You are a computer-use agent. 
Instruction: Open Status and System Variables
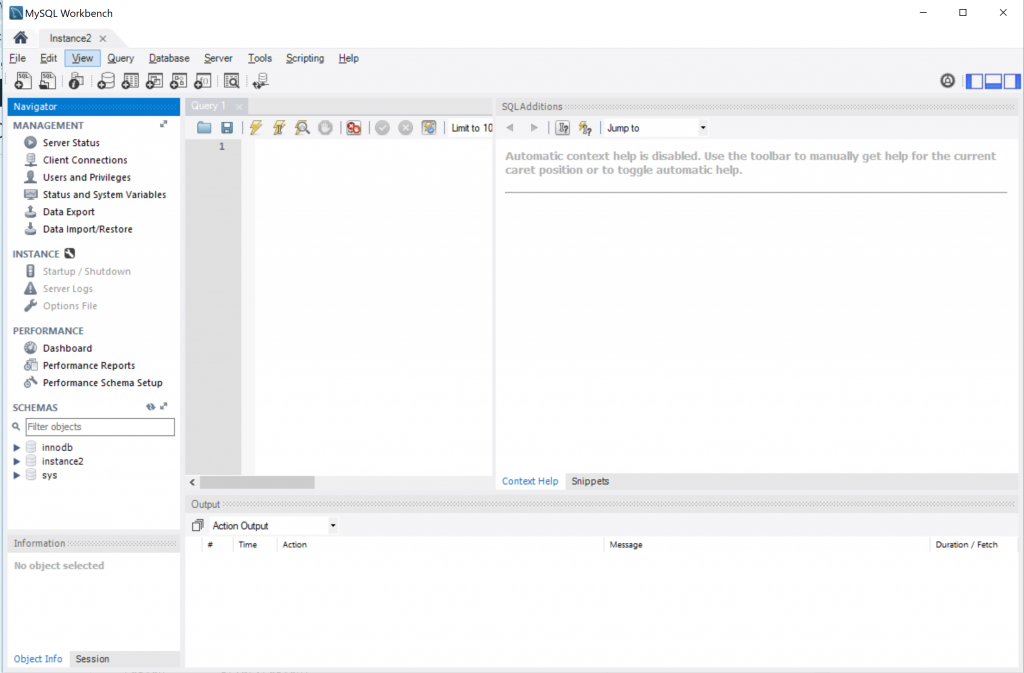pyautogui.click(x=104, y=195)
